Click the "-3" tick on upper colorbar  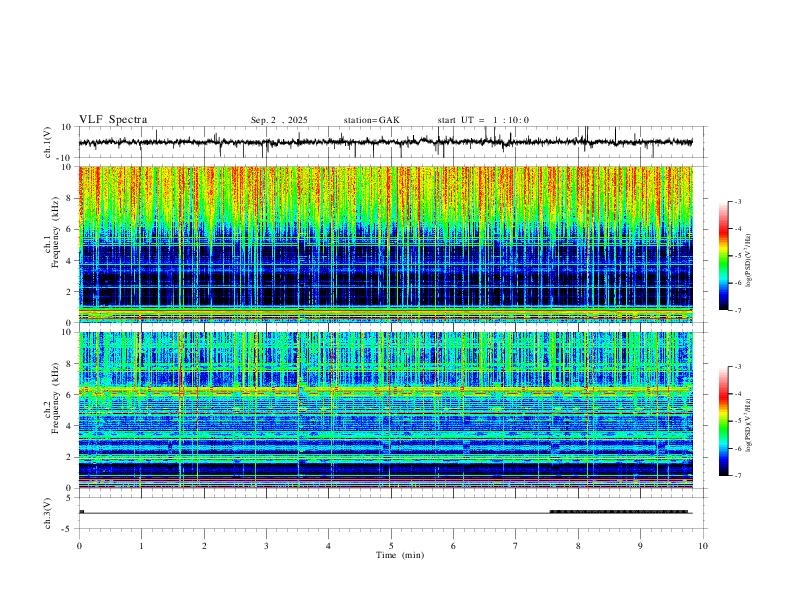tap(737, 202)
